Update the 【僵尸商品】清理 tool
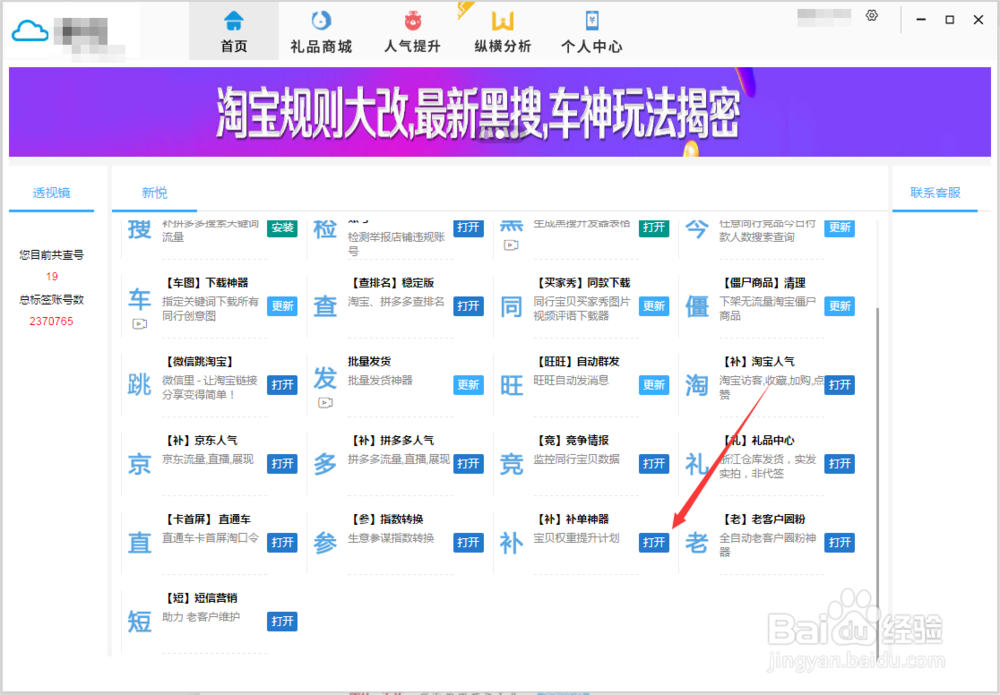 pos(839,306)
